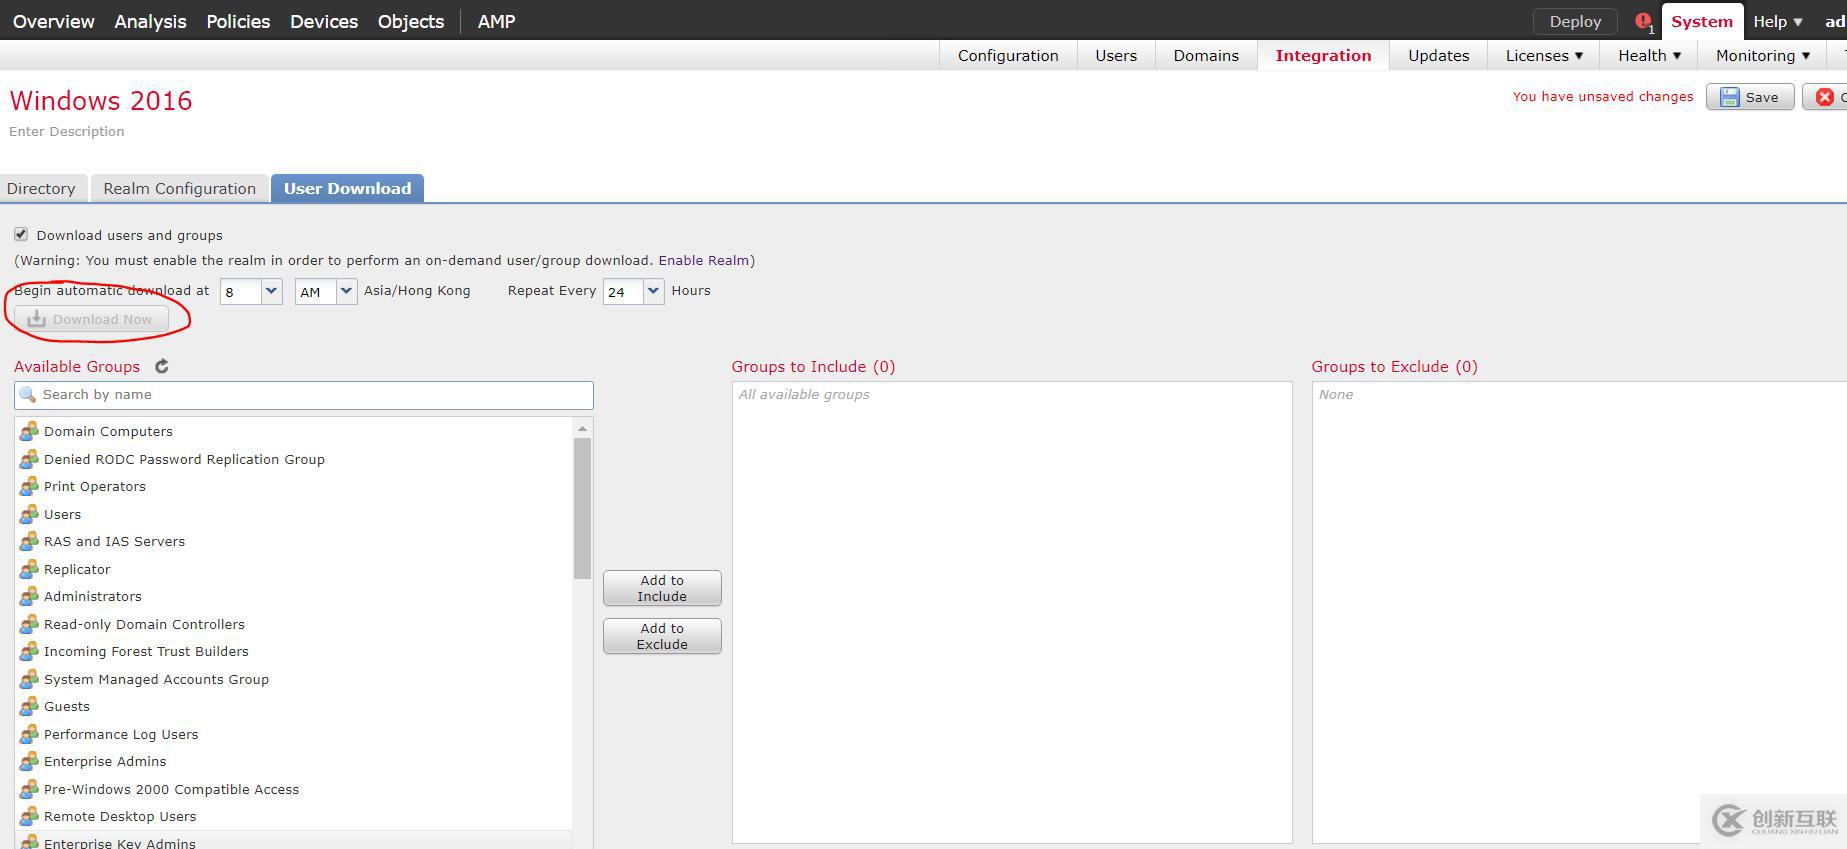Click the Remote Desktop Users group icon
Viewport: 1847px width, 849px height.
coord(29,817)
